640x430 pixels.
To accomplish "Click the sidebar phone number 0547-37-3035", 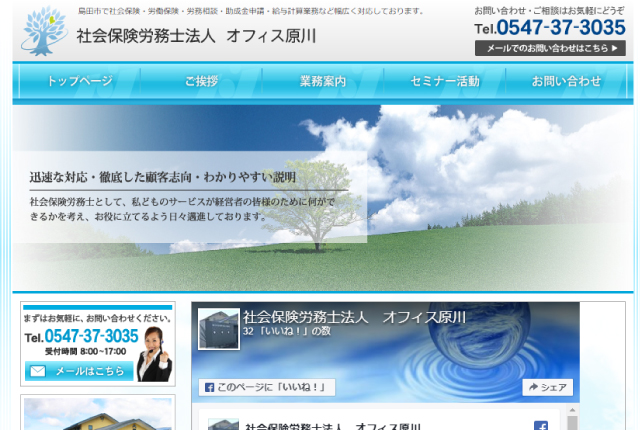I will pyautogui.click(x=91, y=336).
